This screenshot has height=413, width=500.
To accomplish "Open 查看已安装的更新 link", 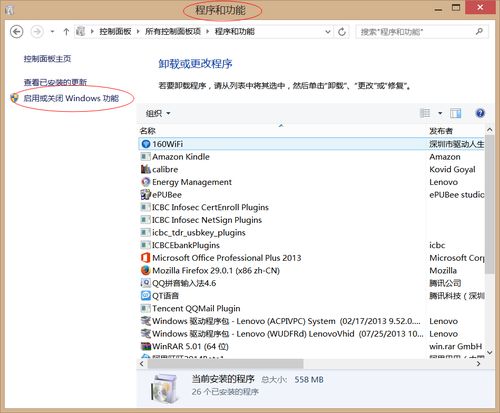I will 55,82.
